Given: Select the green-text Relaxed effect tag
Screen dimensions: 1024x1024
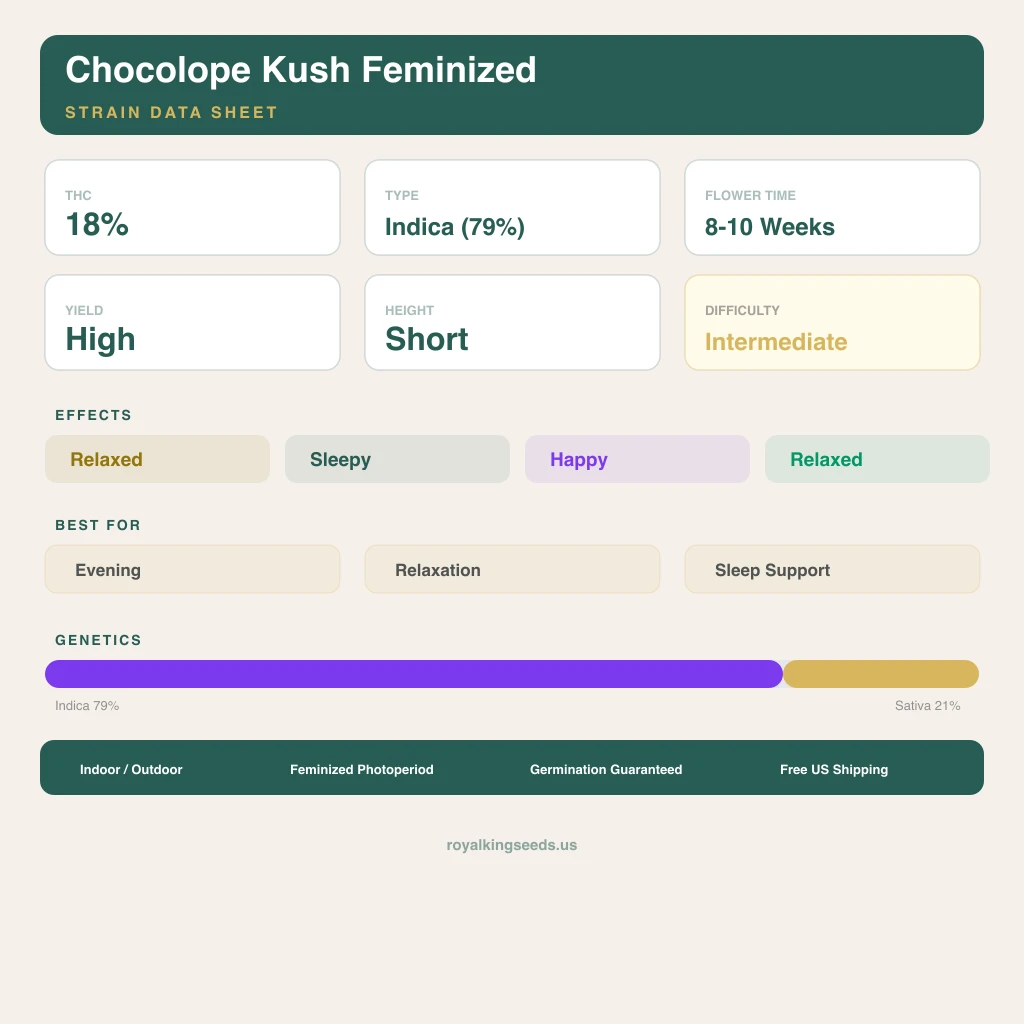Looking at the screenshot, I should point(877,459).
